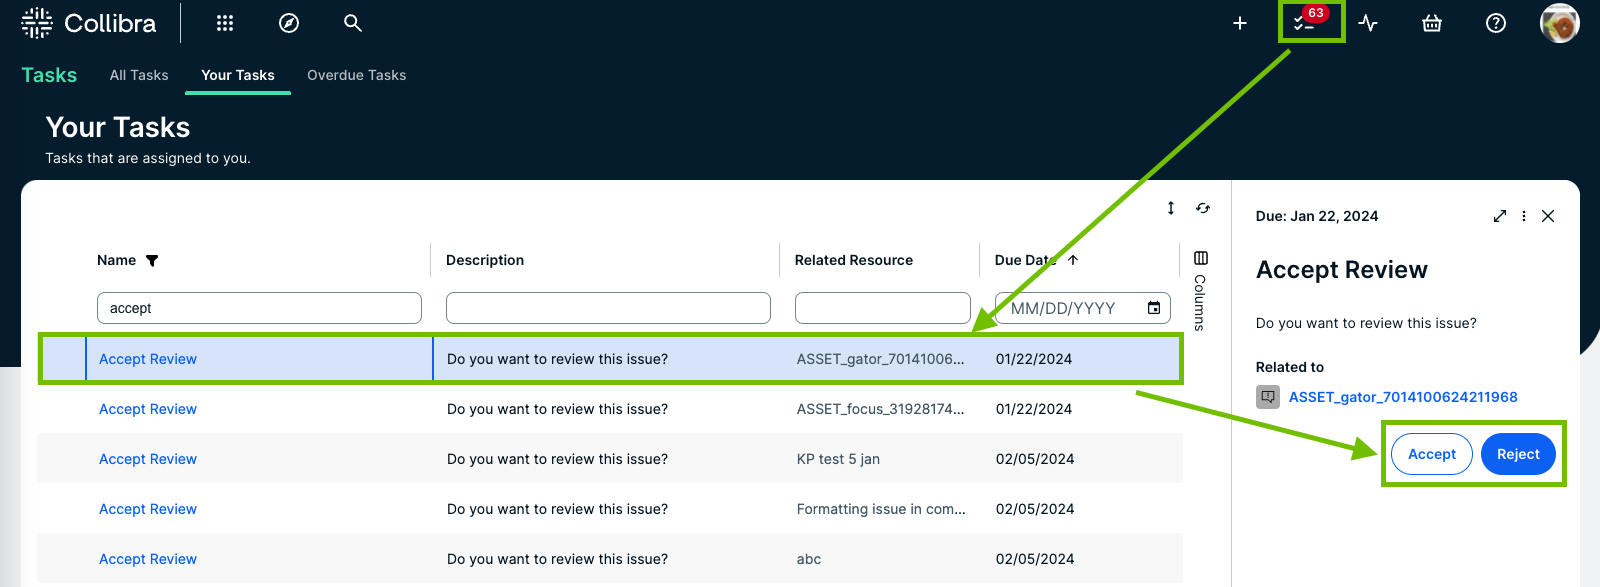Click the Name column filter icon

(152, 261)
